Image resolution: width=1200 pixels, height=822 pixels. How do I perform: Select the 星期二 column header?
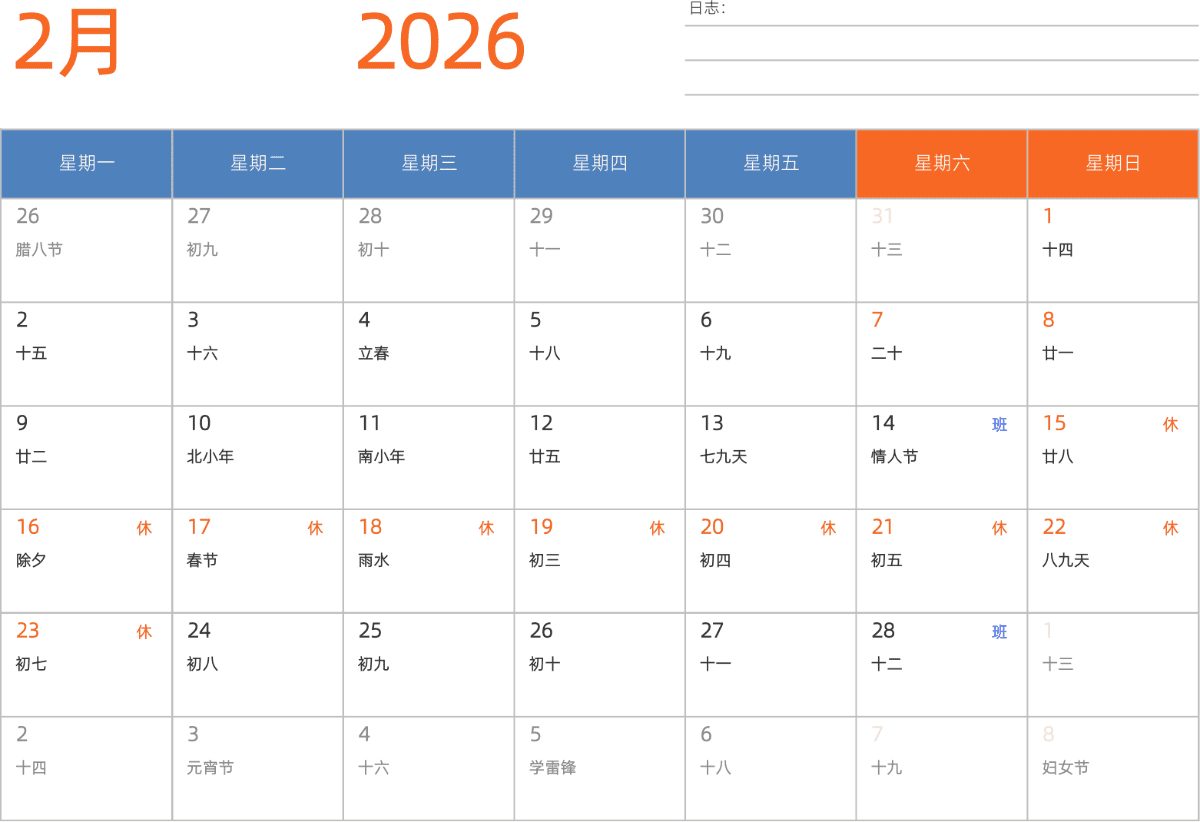[x=258, y=163]
